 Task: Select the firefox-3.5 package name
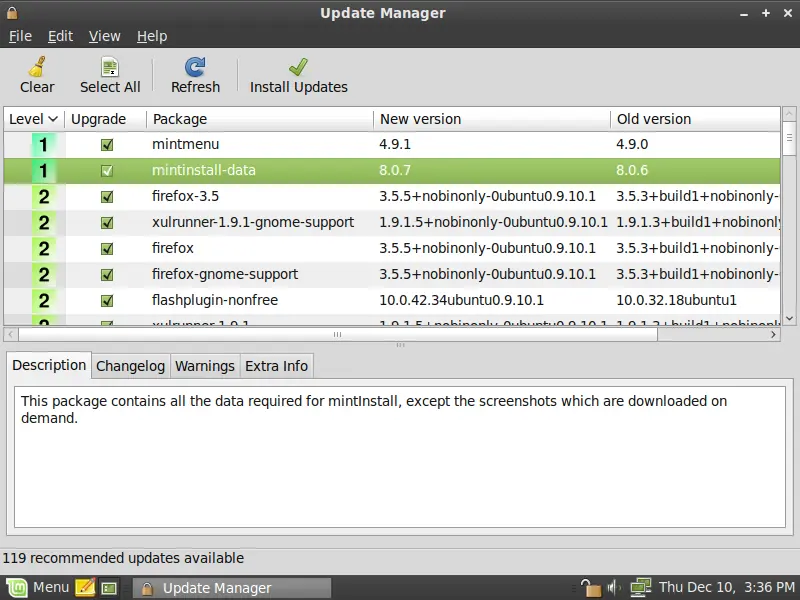click(185, 196)
